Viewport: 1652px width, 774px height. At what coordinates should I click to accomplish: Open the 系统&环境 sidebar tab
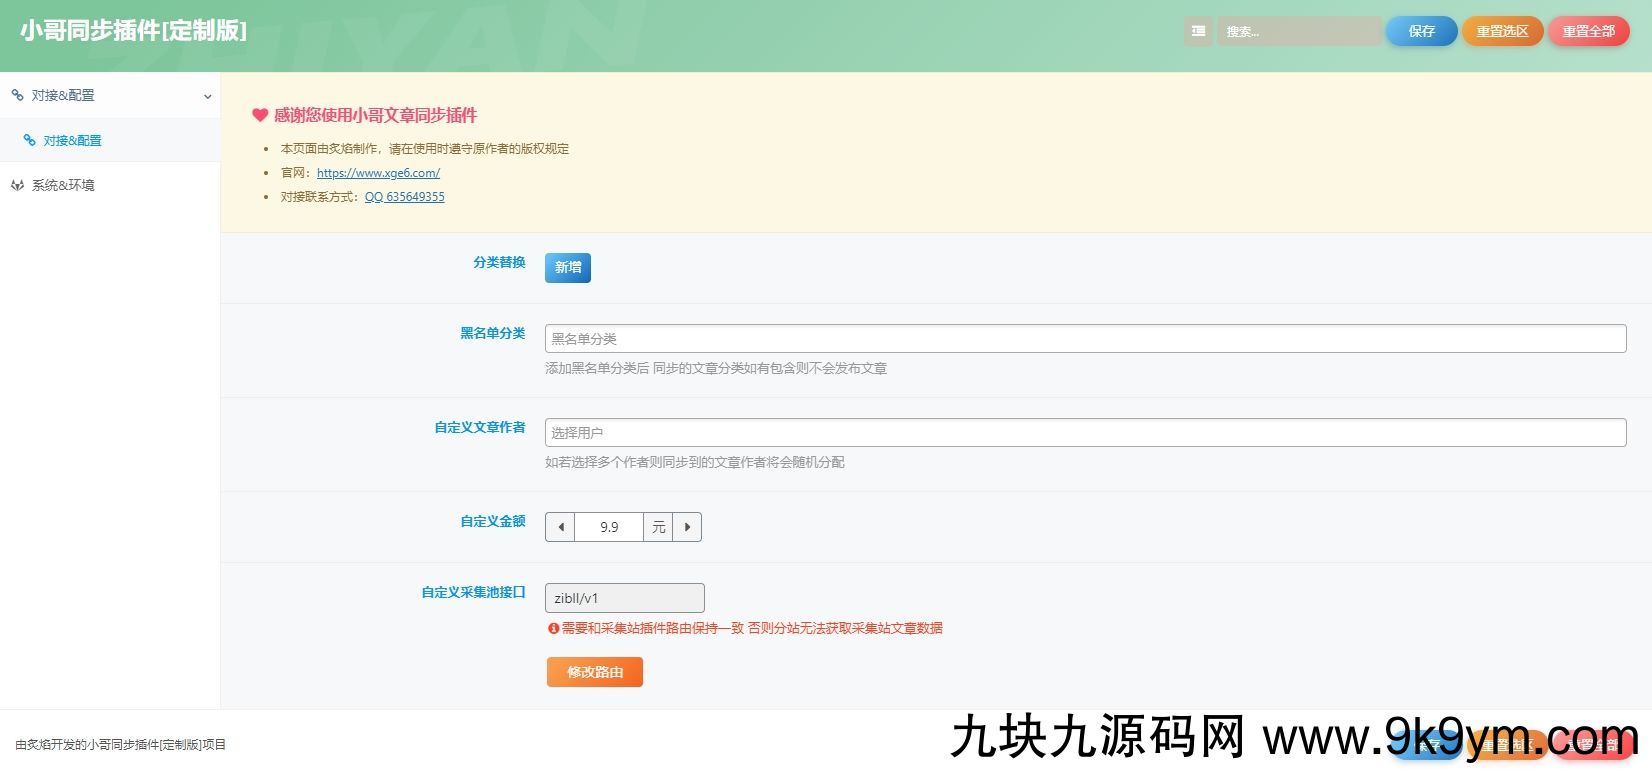63,185
